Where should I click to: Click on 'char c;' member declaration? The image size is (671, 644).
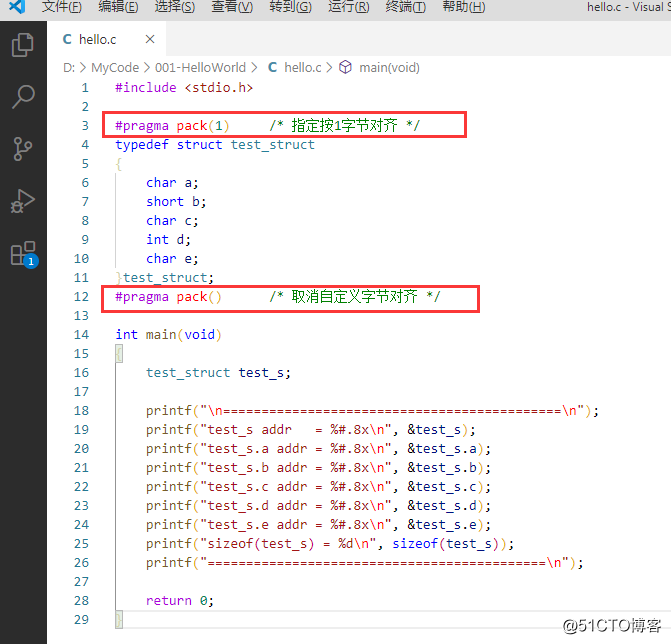coord(172,221)
